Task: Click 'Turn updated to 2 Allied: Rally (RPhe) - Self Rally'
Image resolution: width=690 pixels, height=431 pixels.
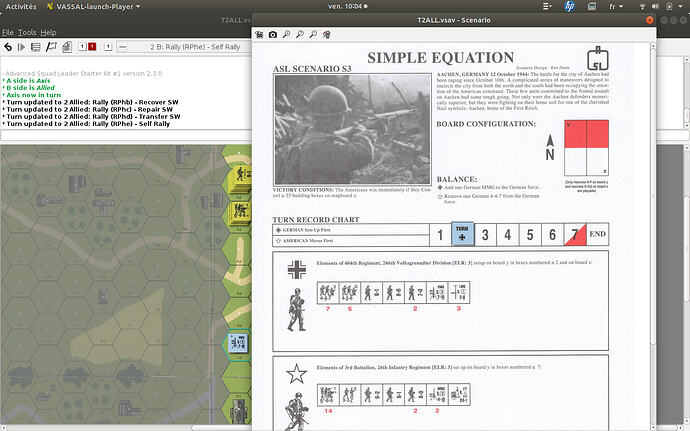Action: pos(86,124)
